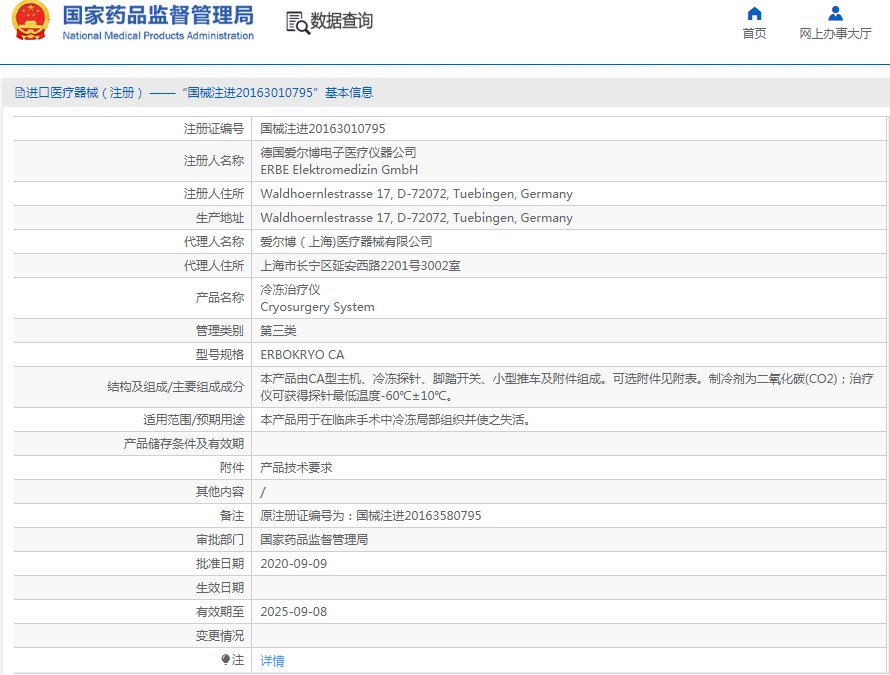Click the 注册人住所 Waldhoernlestrasse address value
This screenshot has width=890, height=675.
pyautogui.click(x=416, y=194)
